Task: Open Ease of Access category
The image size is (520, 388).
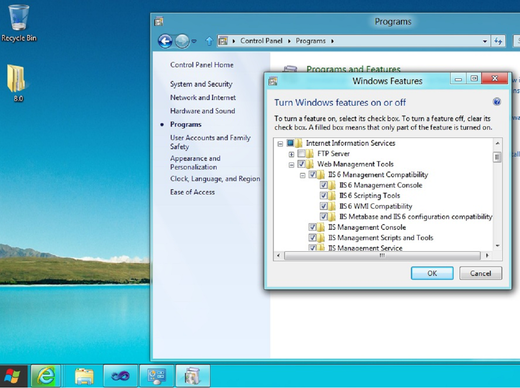Action: click(192, 192)
